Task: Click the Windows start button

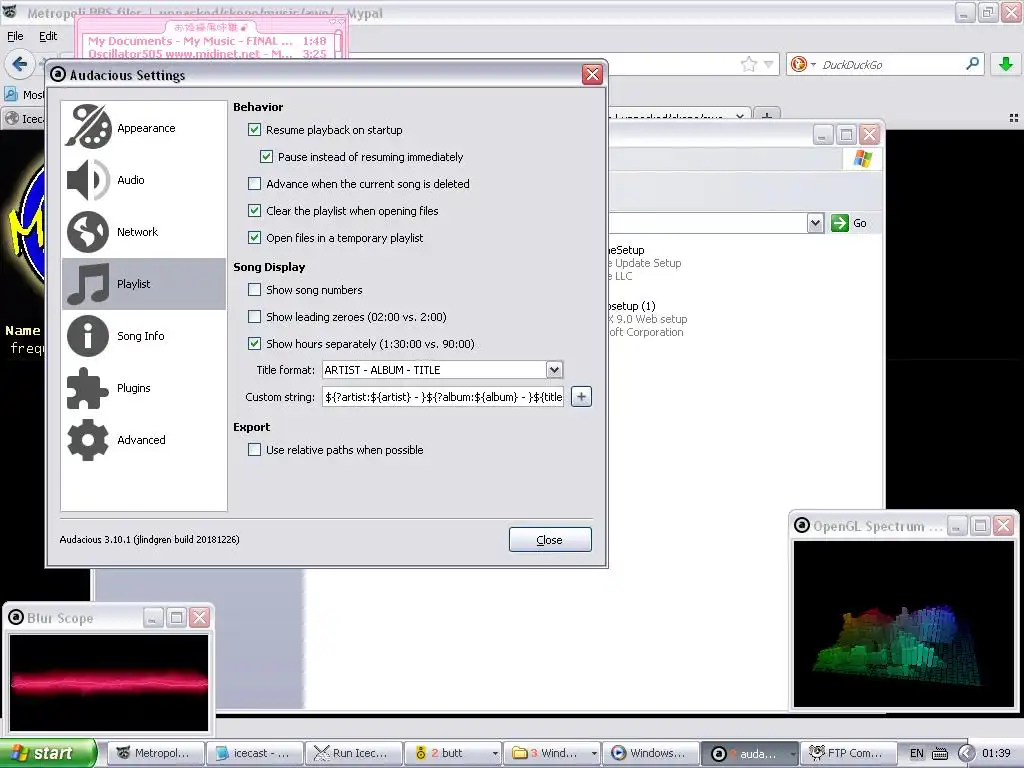Action: [x=48, y=753]
